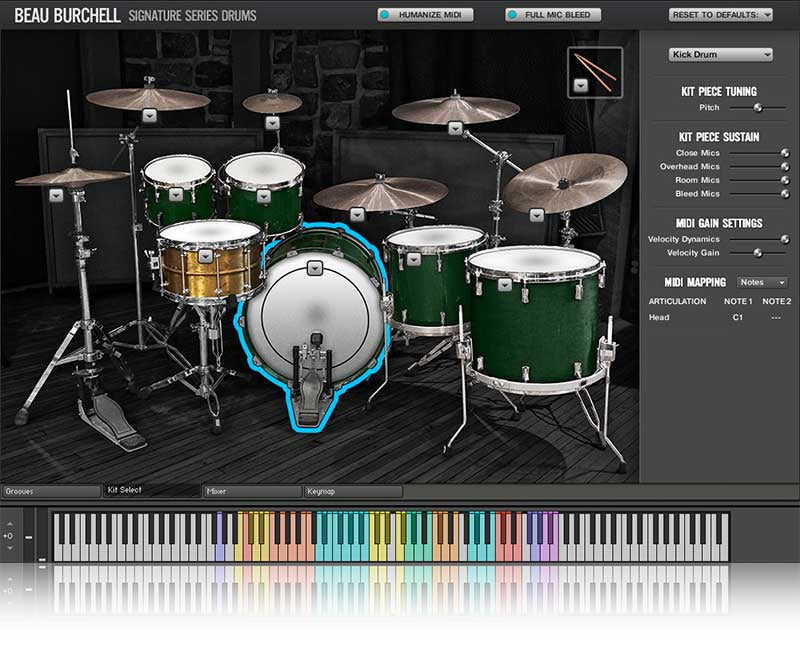This screenshot has width=800, height=662.
Task: Open the left rack tom dropdown arrow
Action: [176, 194]
